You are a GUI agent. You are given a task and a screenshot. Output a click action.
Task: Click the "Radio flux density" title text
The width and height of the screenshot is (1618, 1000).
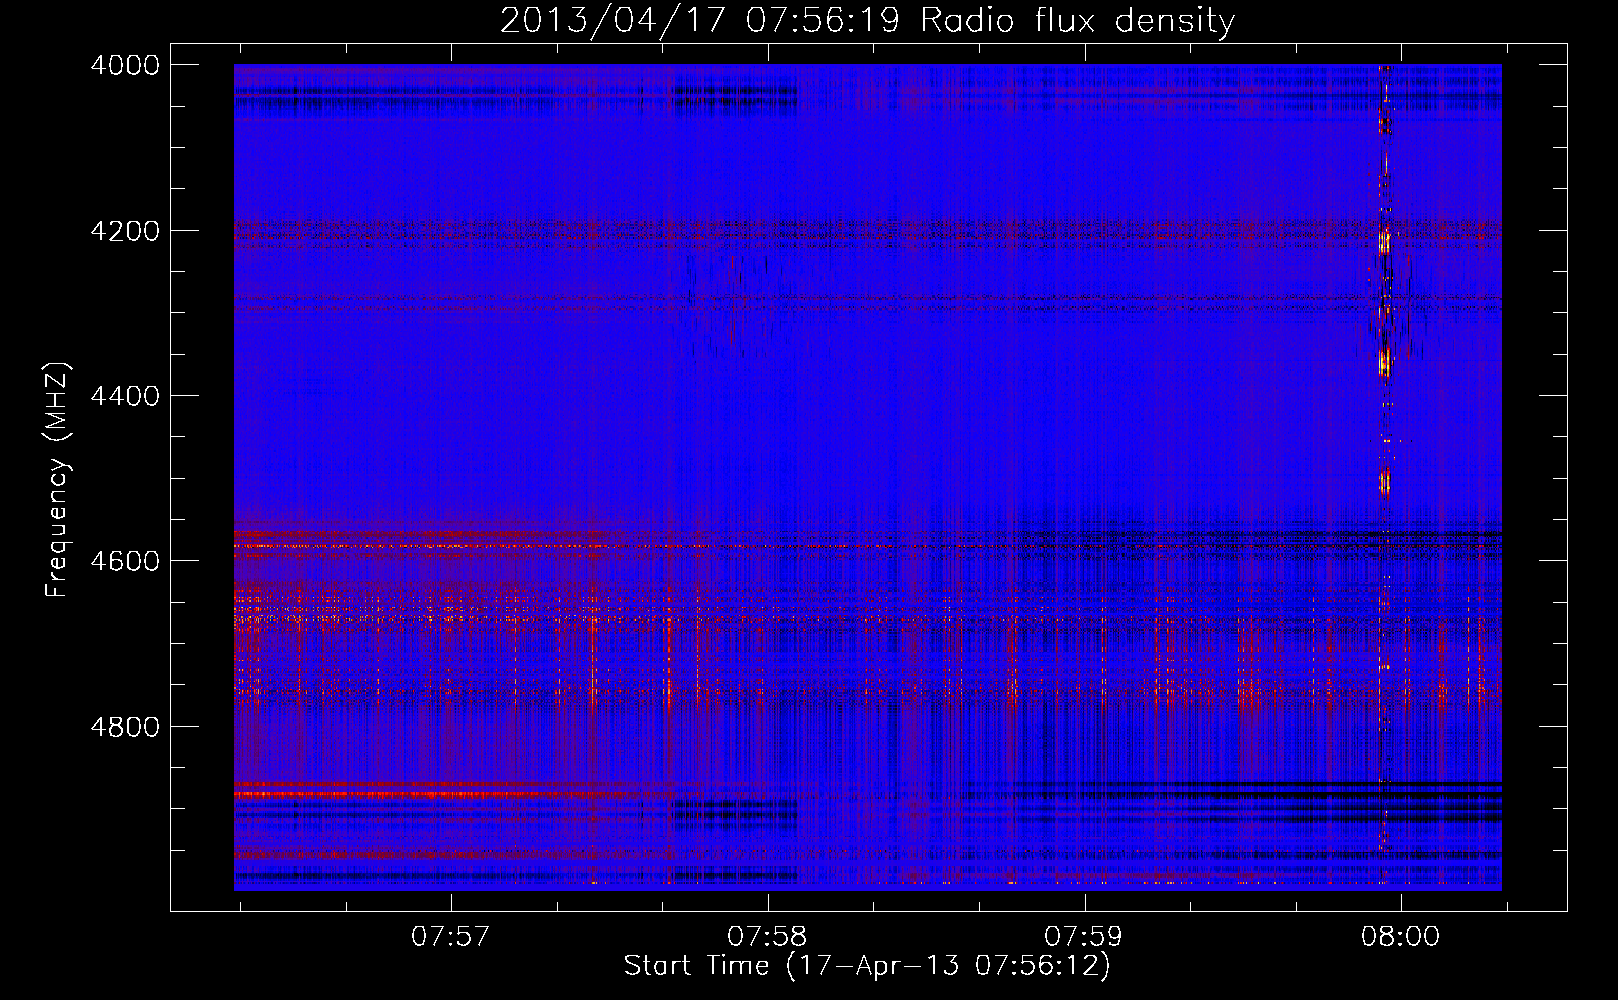click(x=1077, y=20)
